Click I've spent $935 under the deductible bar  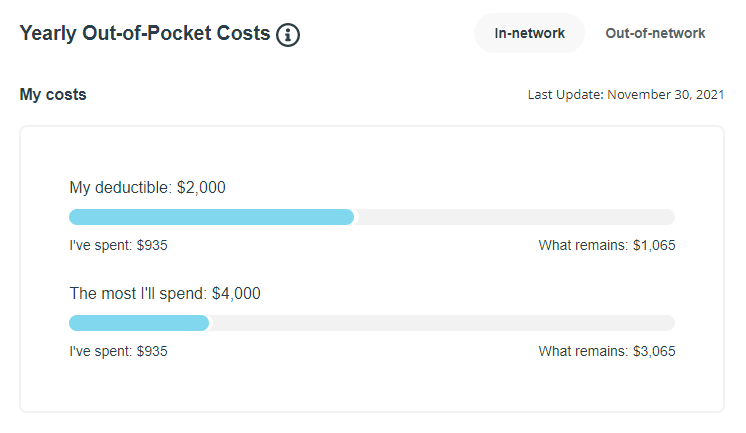pos(118,245)
